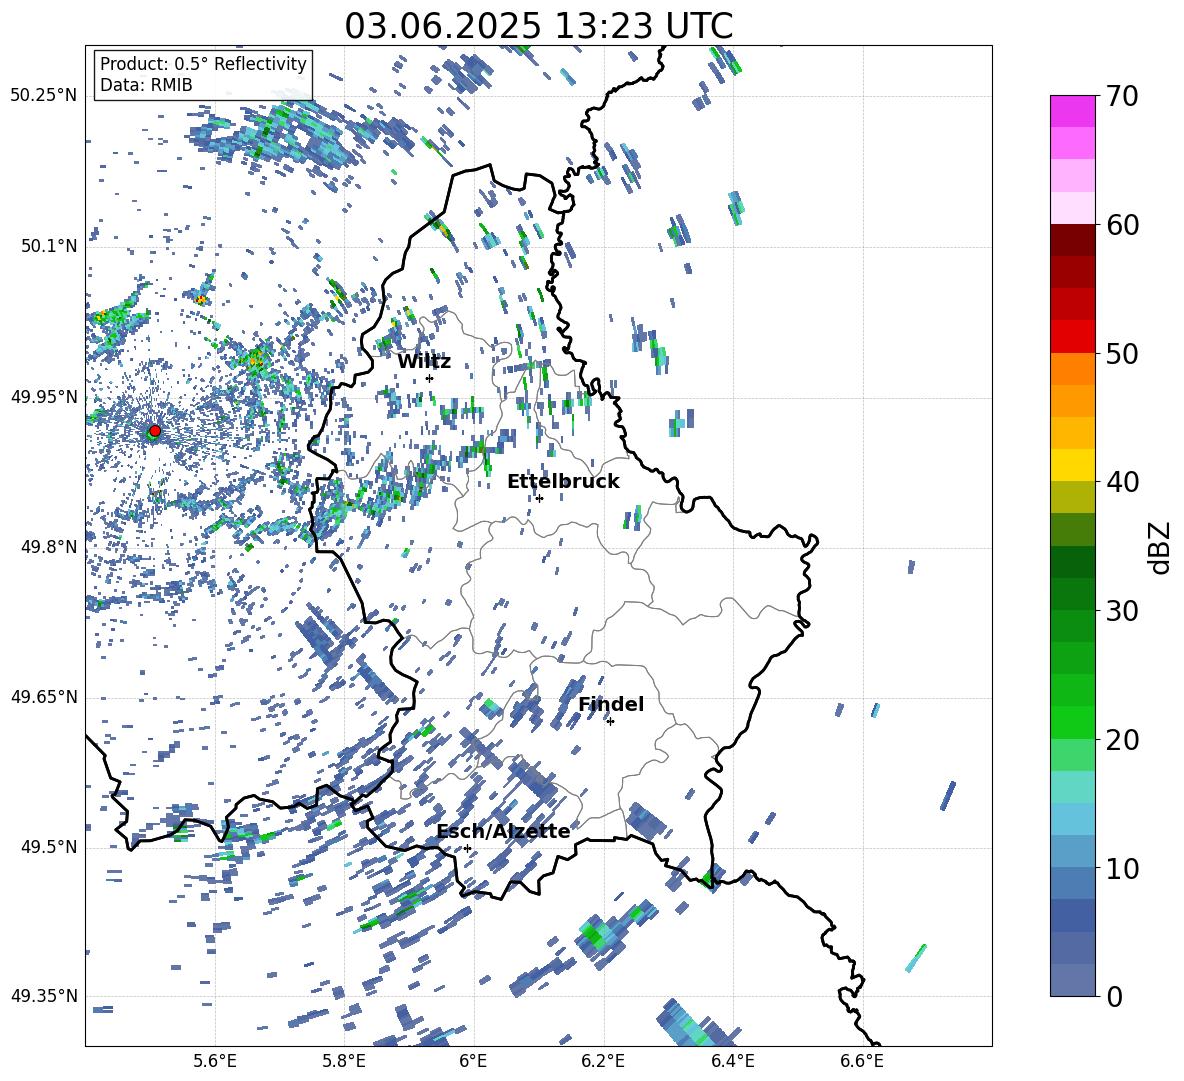Click the 60 value on the colorbar
This screenshot has height=1081, width=1184.
[1122, 225]
